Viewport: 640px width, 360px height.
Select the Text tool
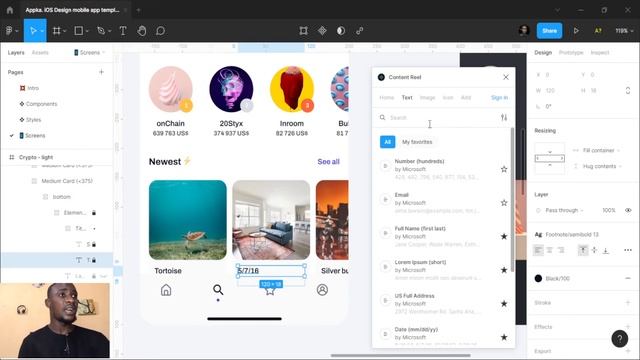122,31
